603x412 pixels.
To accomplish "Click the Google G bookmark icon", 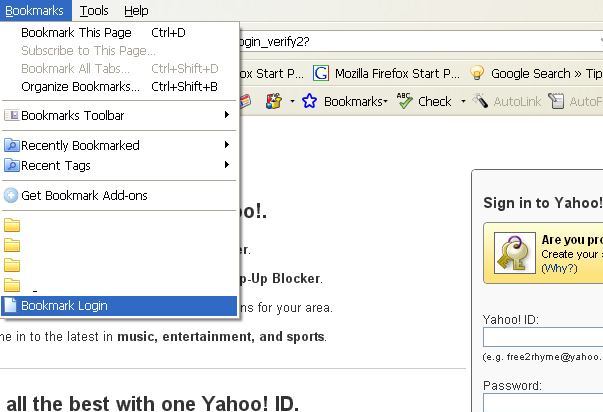I will (x=321, y=73).
